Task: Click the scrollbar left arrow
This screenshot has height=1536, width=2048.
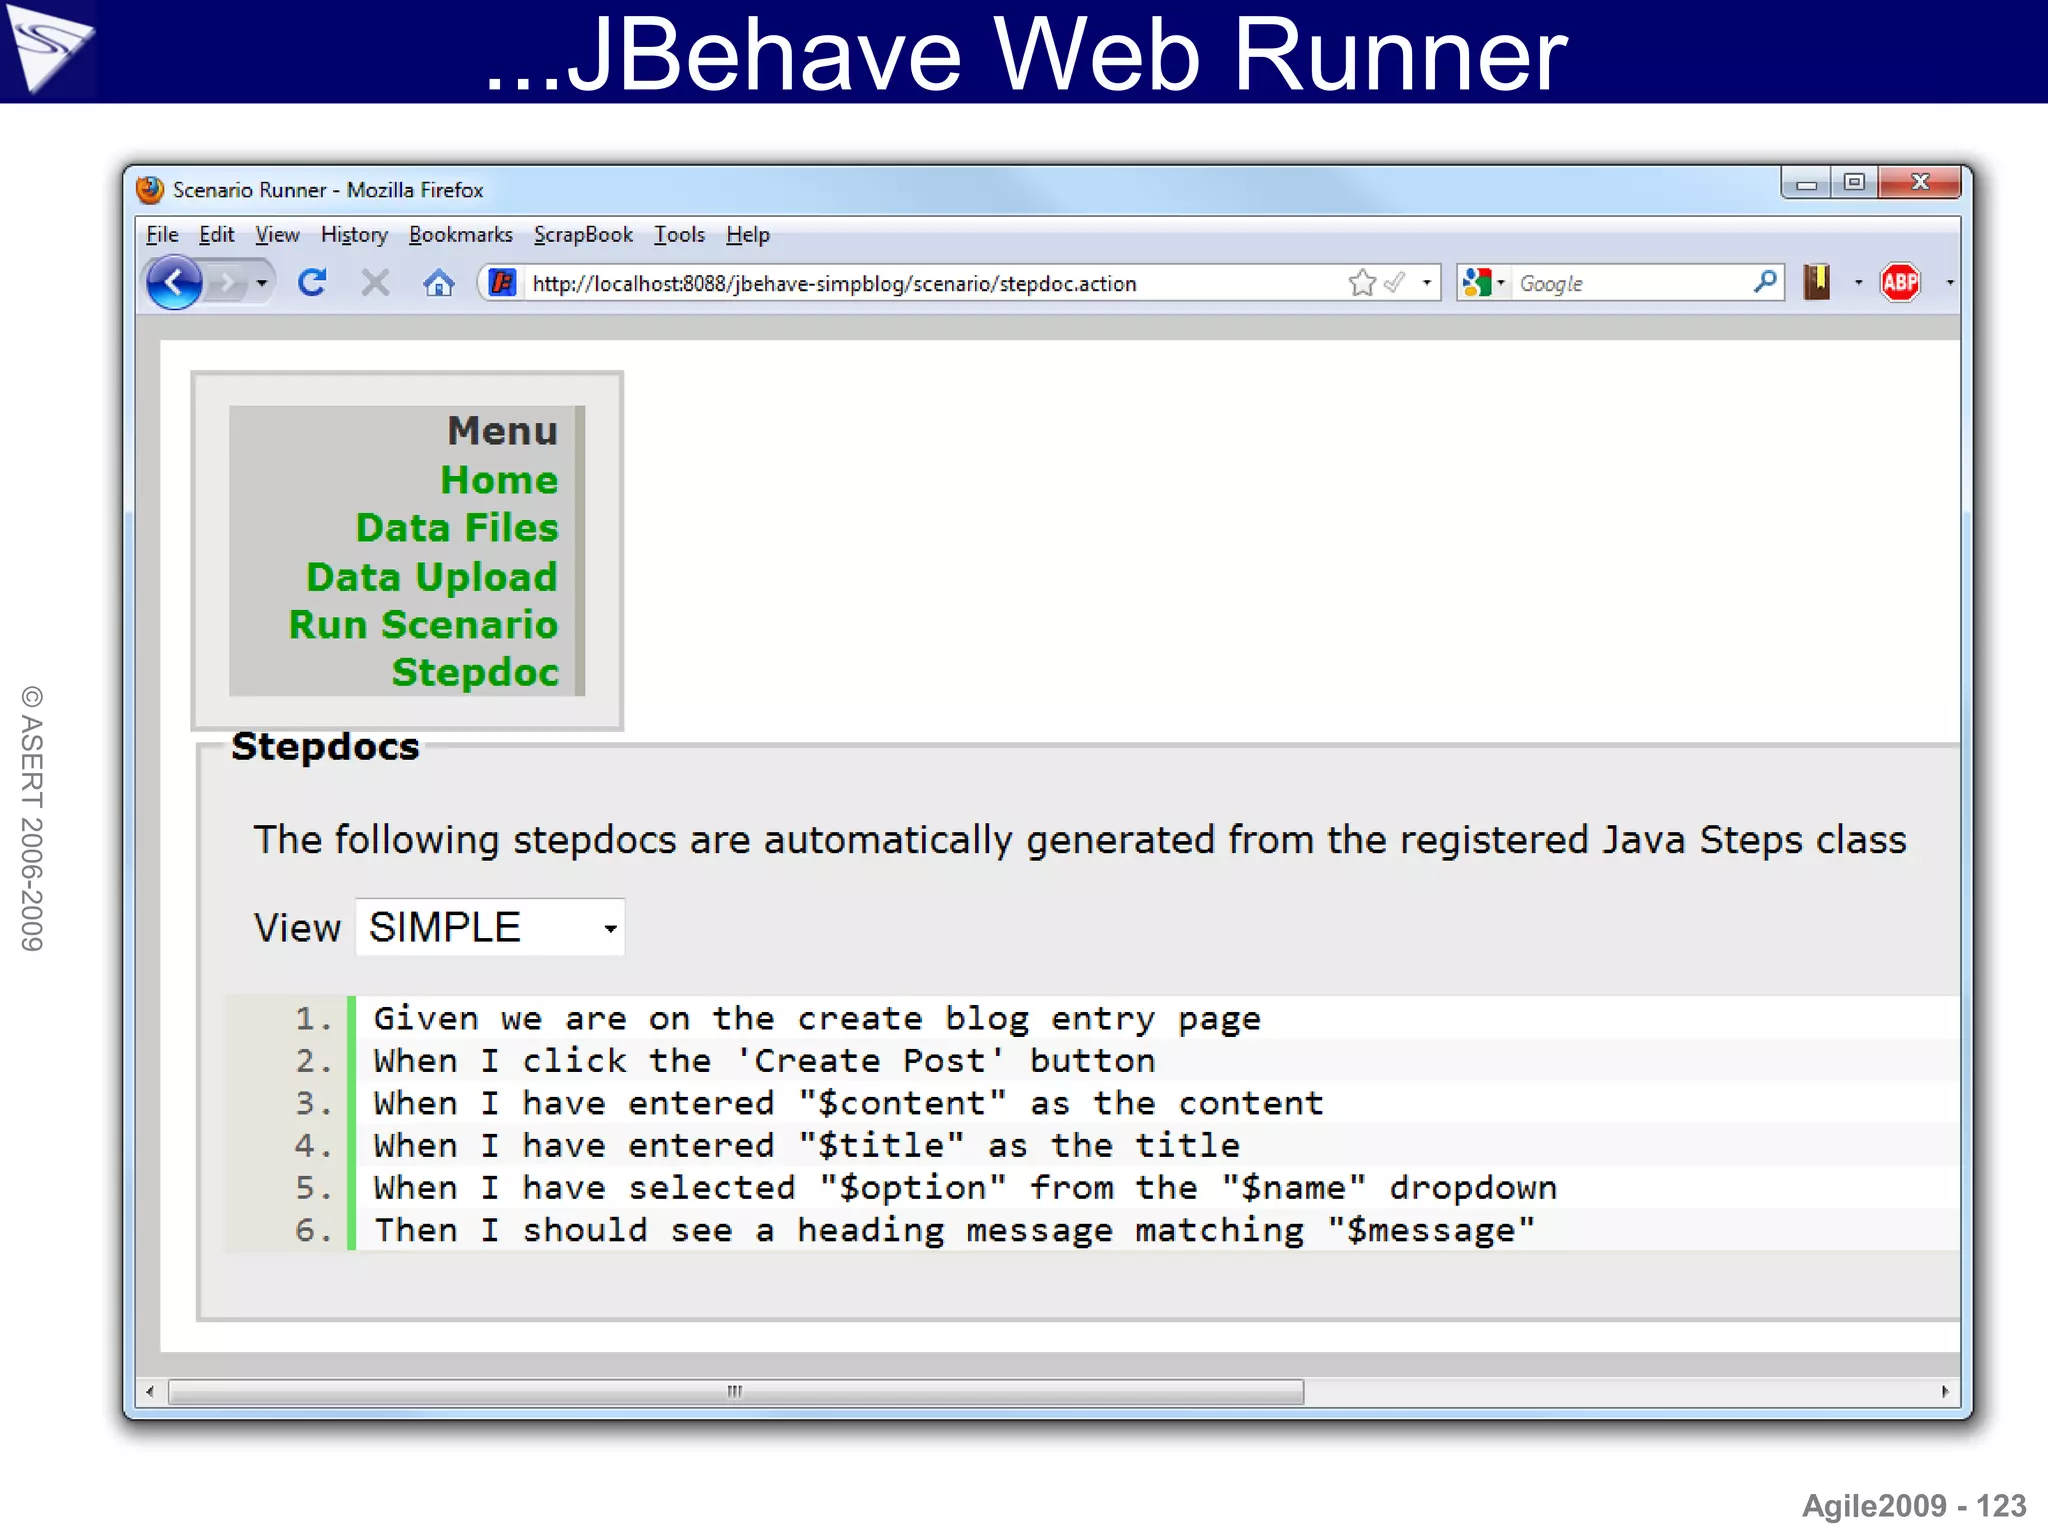Action: [x=150, y=1391]
